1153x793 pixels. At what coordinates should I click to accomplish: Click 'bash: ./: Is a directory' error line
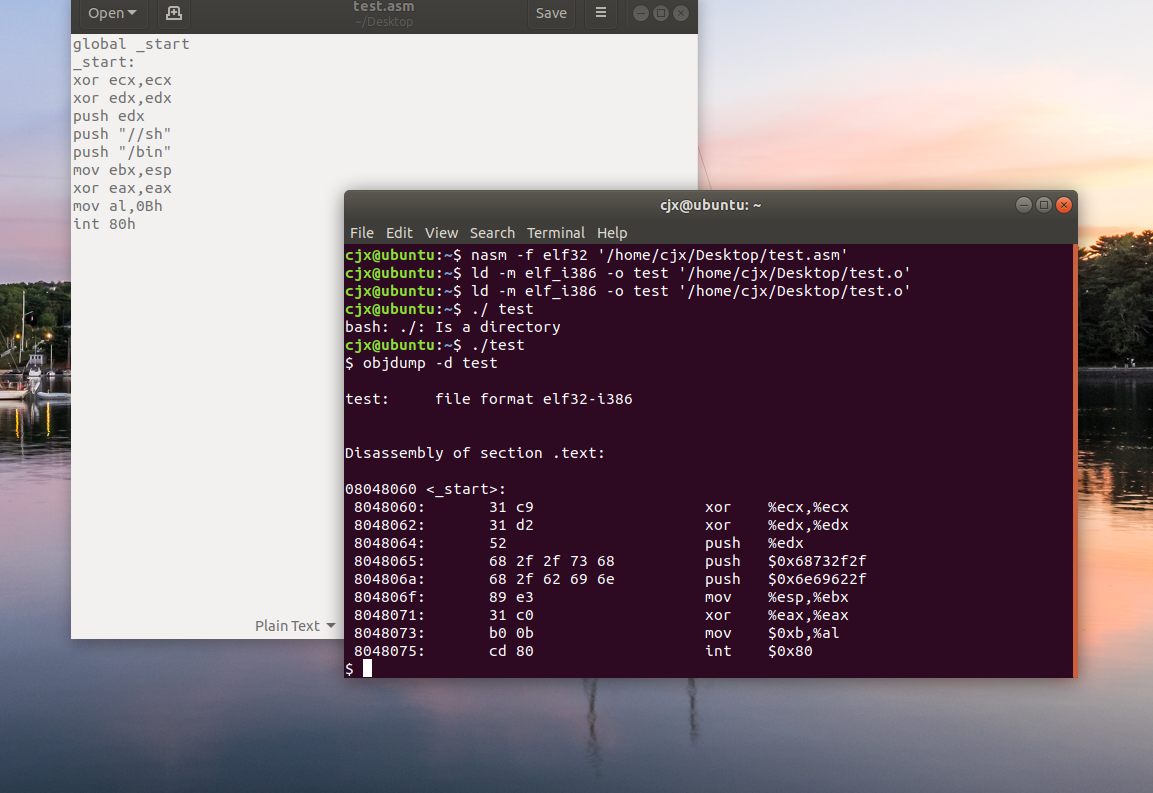coord(453,327)
